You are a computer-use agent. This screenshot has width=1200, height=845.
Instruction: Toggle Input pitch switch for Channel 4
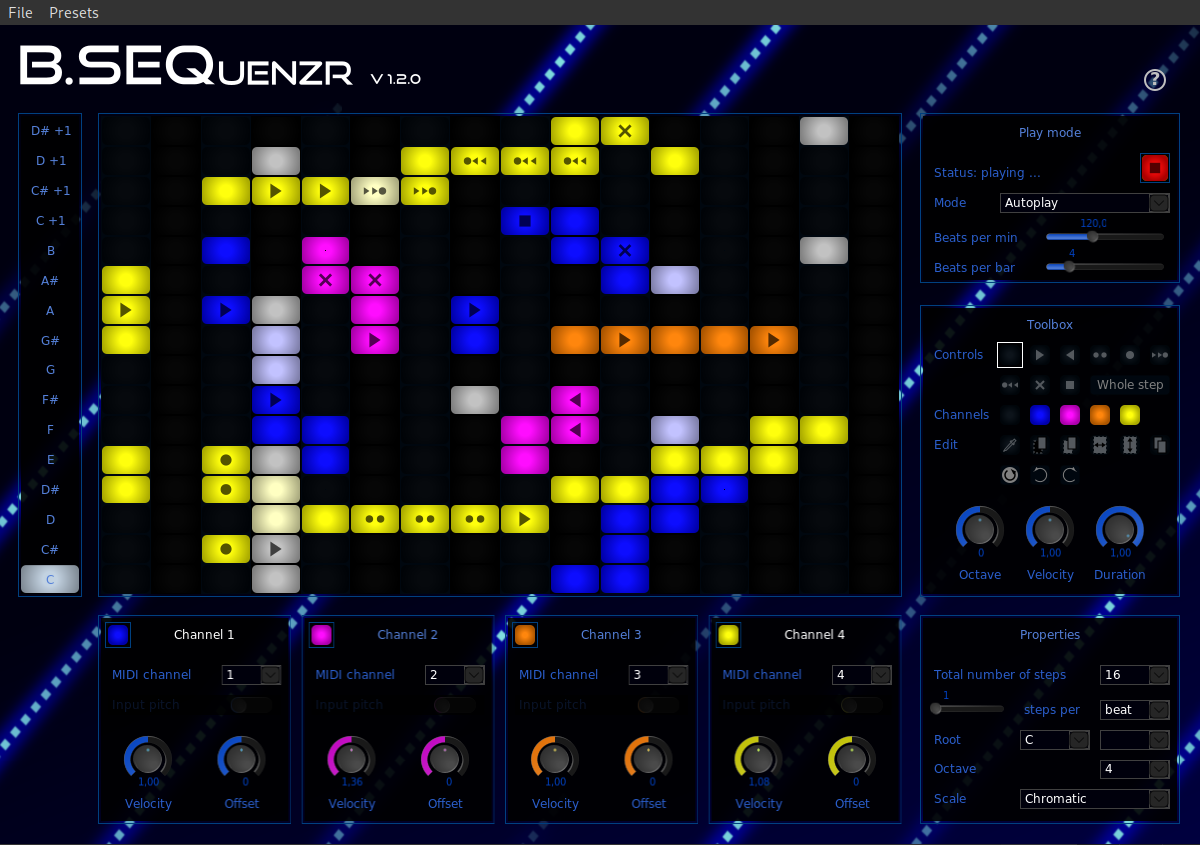(x=861, y=705)
